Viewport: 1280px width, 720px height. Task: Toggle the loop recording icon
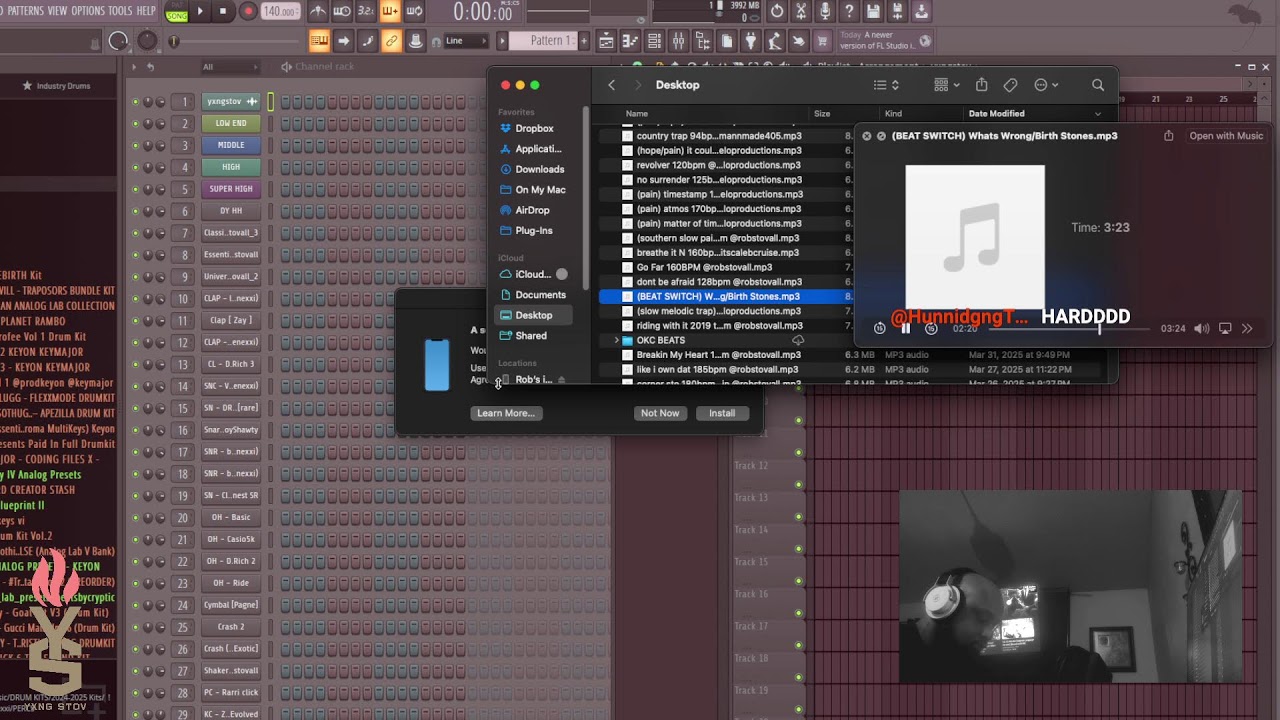(414, 12)
